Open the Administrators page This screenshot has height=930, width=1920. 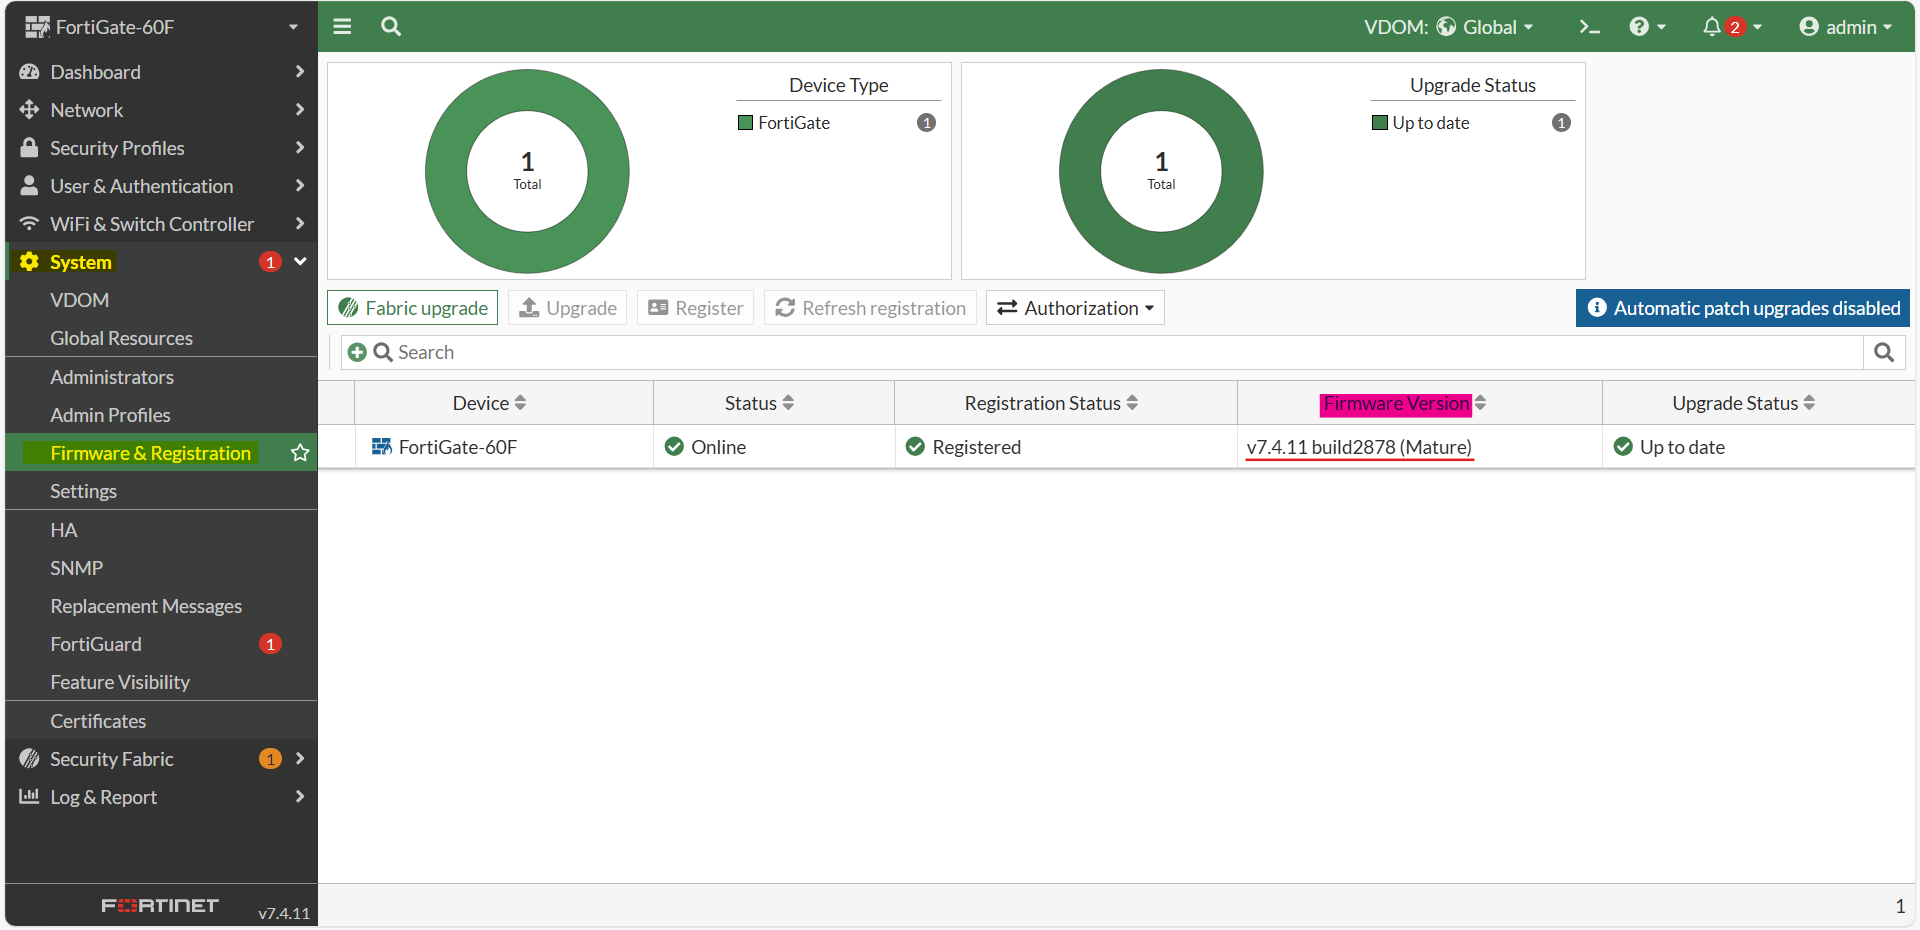click(161, 377)
